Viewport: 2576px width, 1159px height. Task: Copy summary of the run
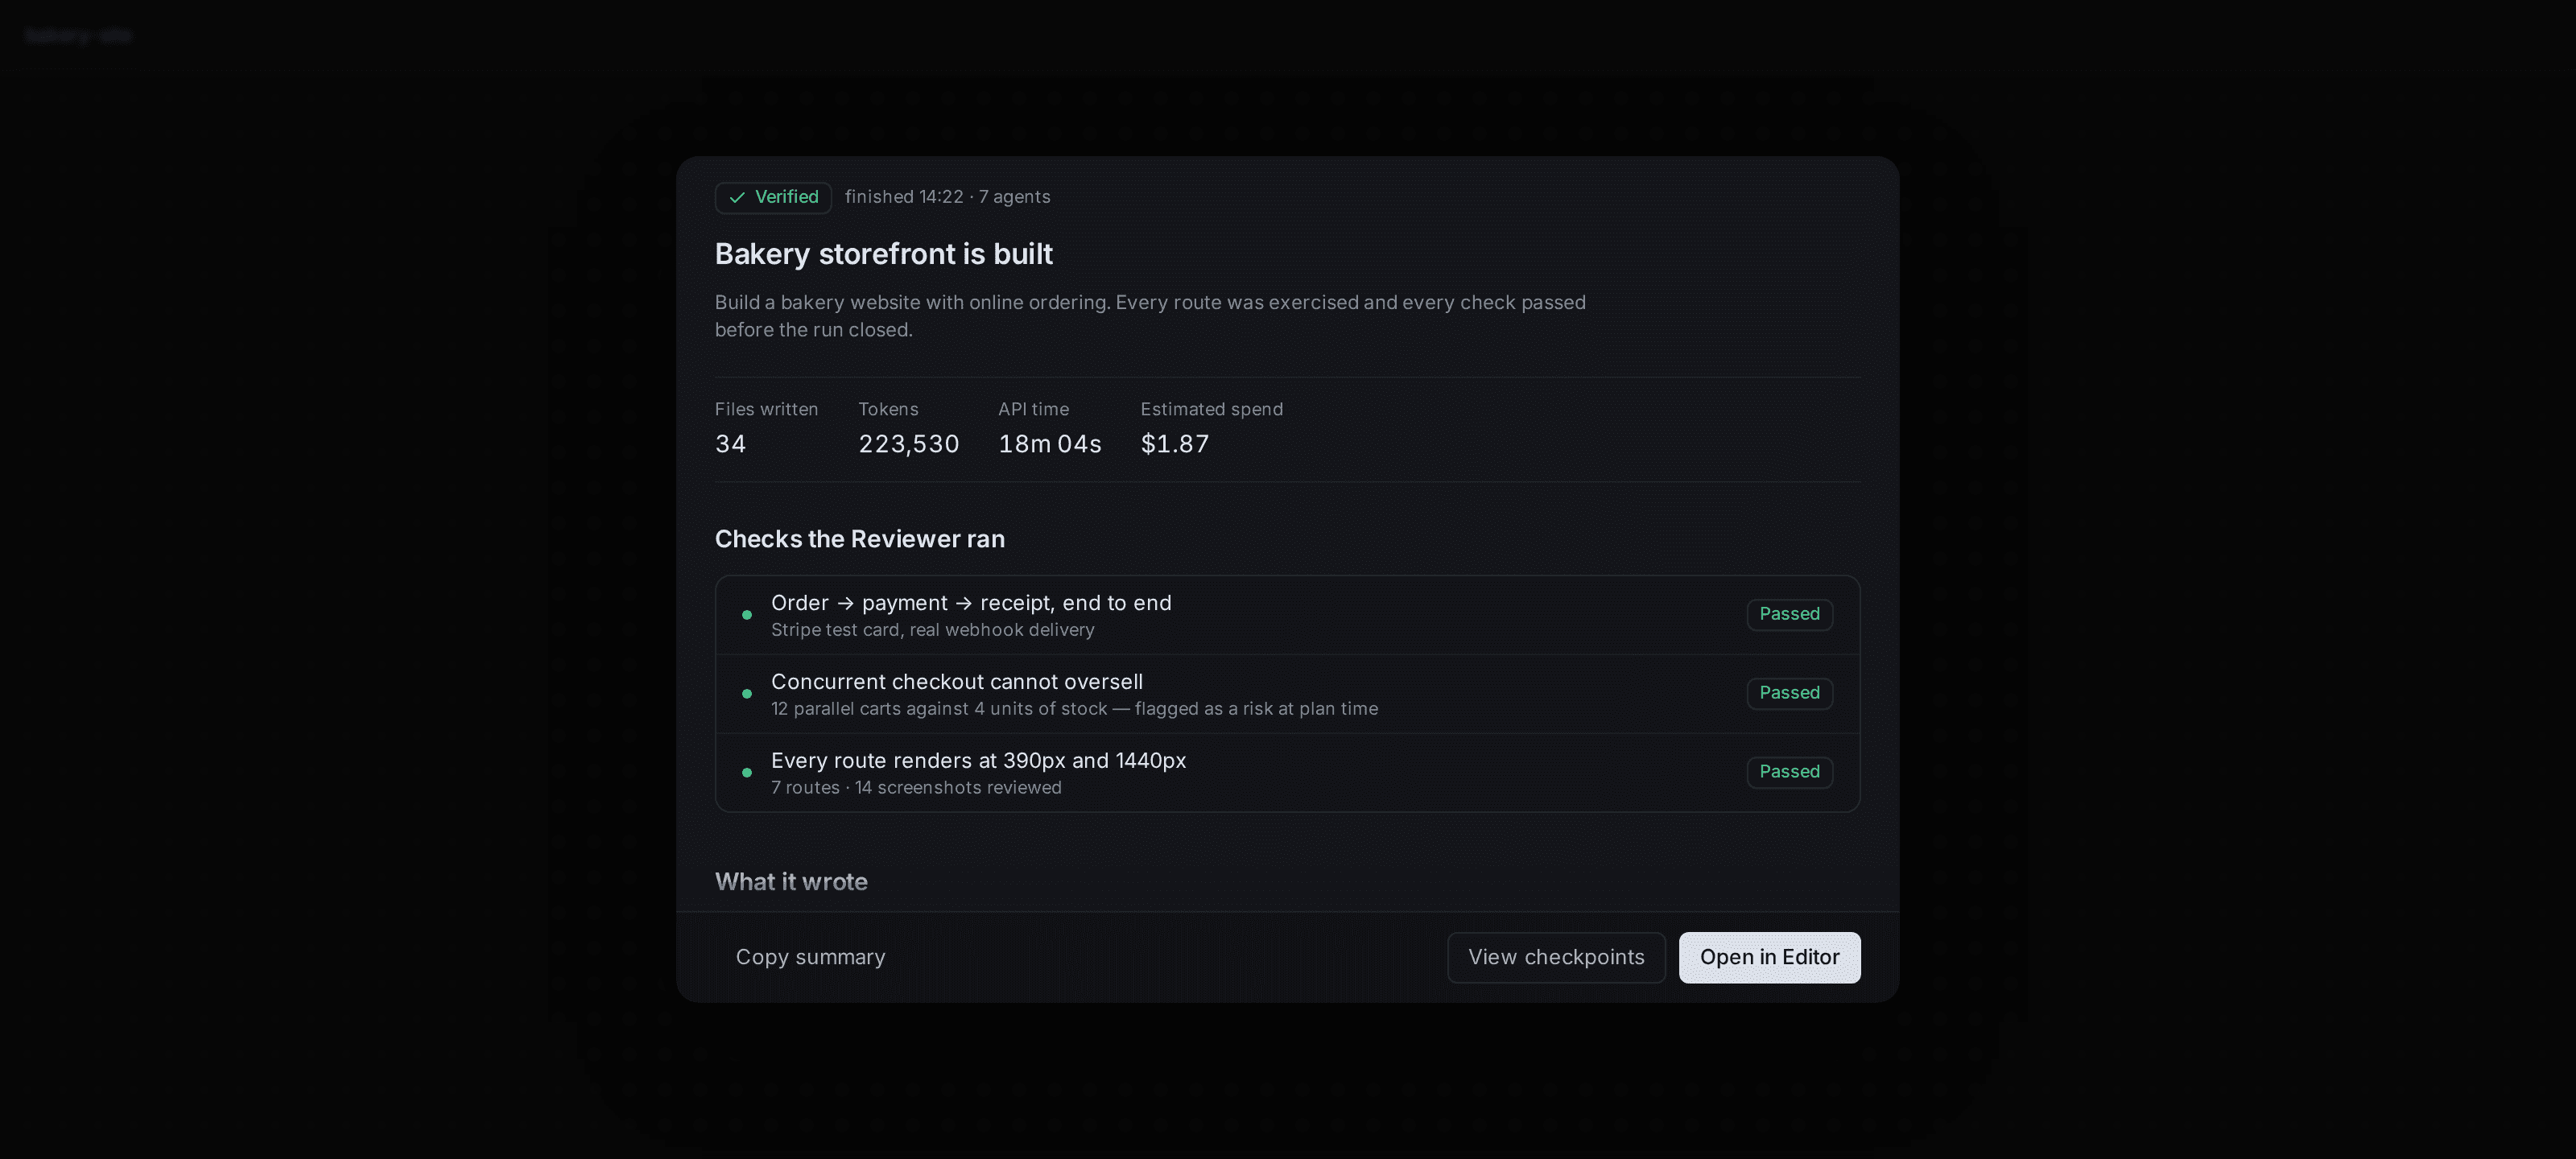pos(810,957)
